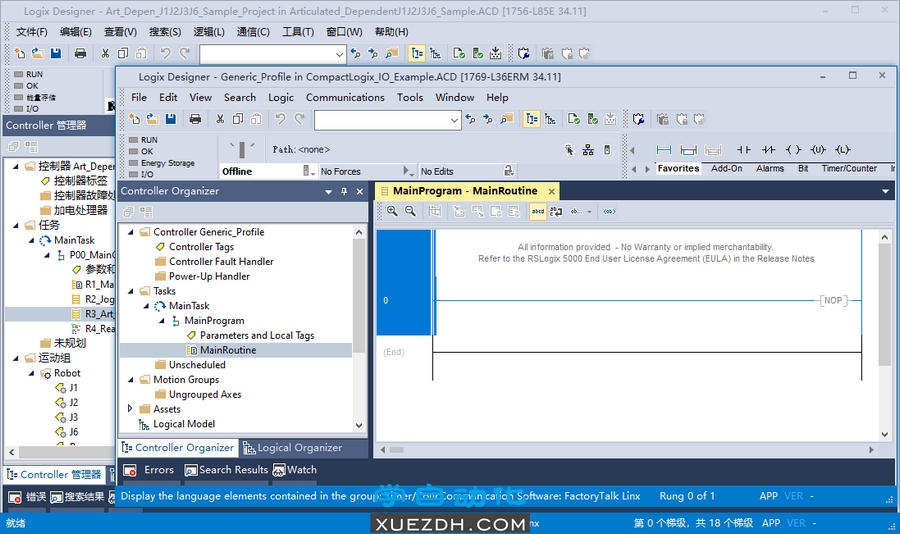Open Logic menu in front window
The height and width of the screenshot is (534, 900).
coord(281,98)
